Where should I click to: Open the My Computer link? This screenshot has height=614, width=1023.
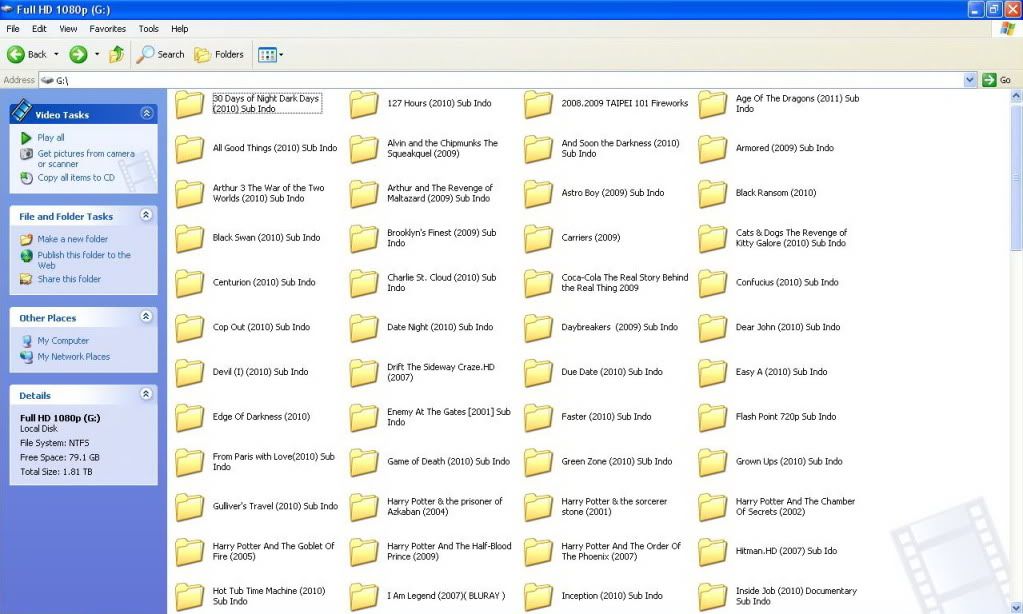click(63, 341)
